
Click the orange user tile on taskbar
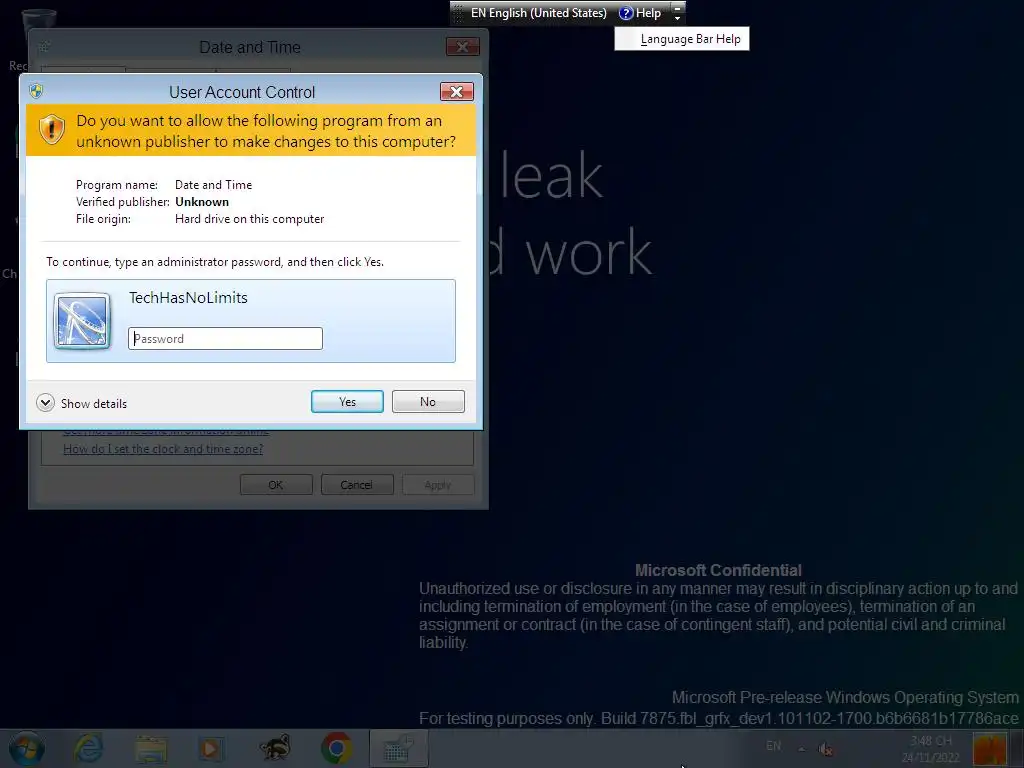pos(990,748)
